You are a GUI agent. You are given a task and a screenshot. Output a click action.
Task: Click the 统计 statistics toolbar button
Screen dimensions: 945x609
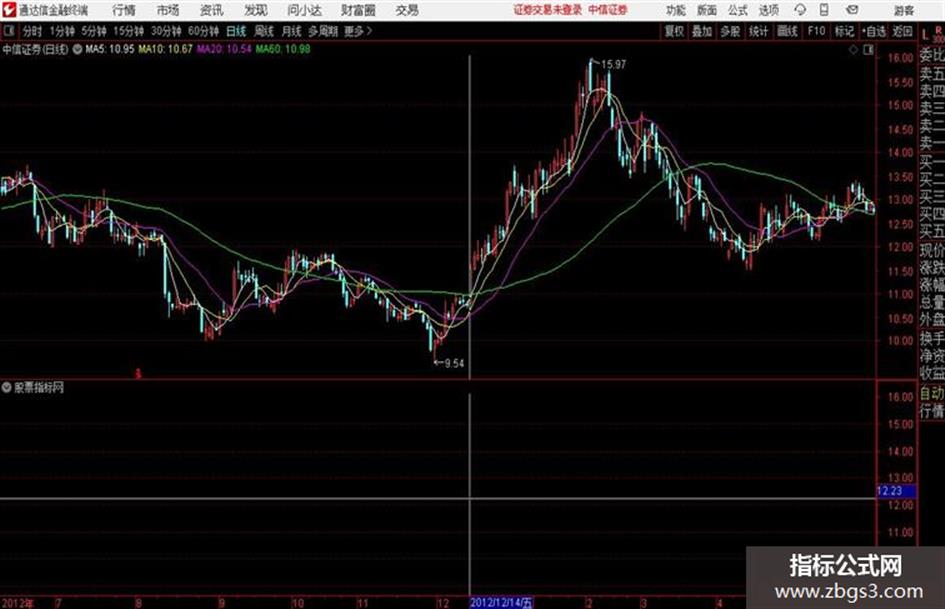click(758, 31)
